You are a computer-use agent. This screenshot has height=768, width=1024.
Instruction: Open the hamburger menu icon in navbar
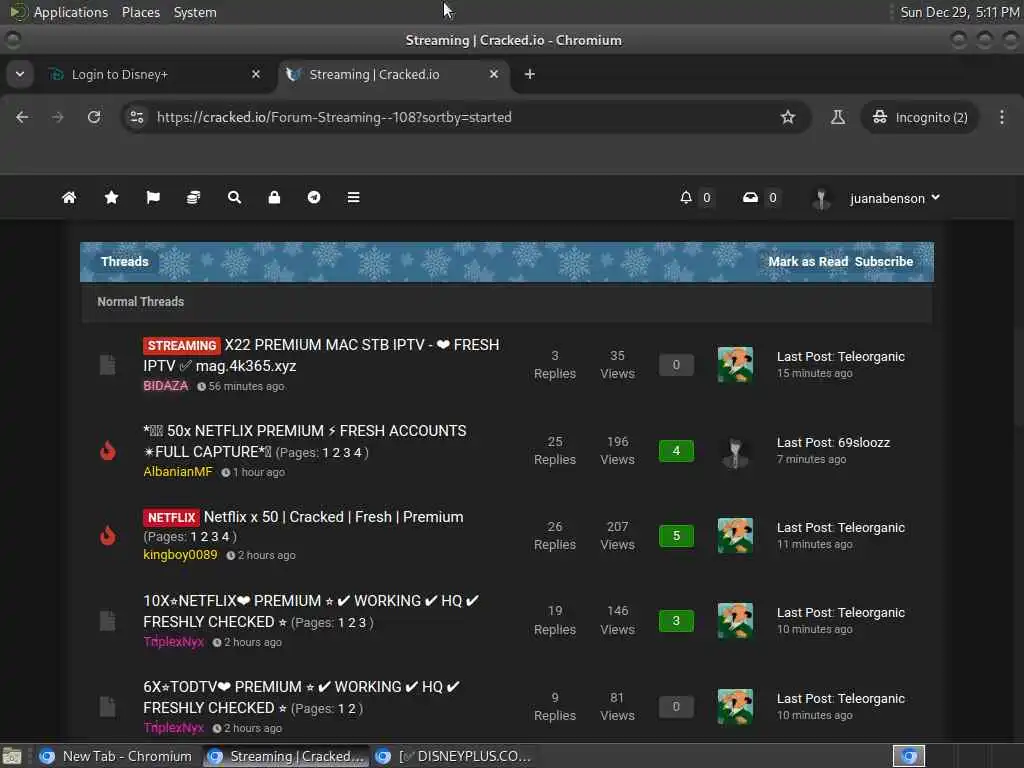tap(353, 197)
